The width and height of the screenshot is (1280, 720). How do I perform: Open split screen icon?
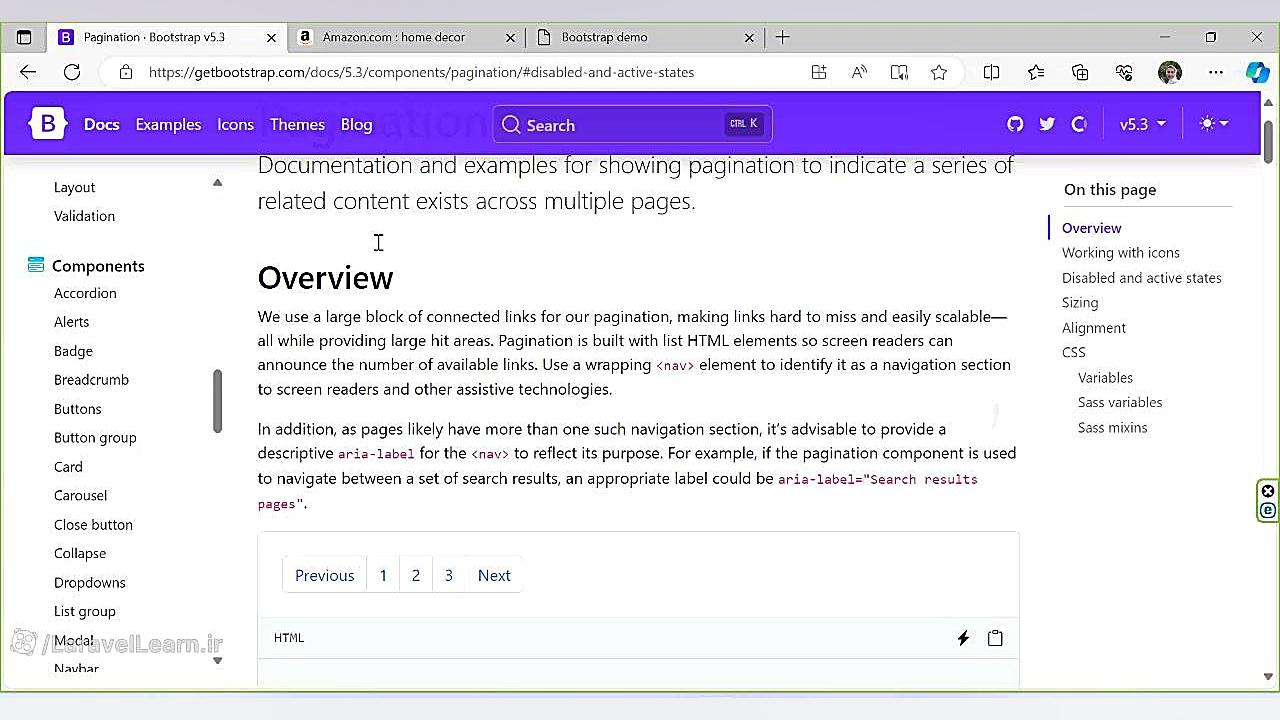coord(991,72)
